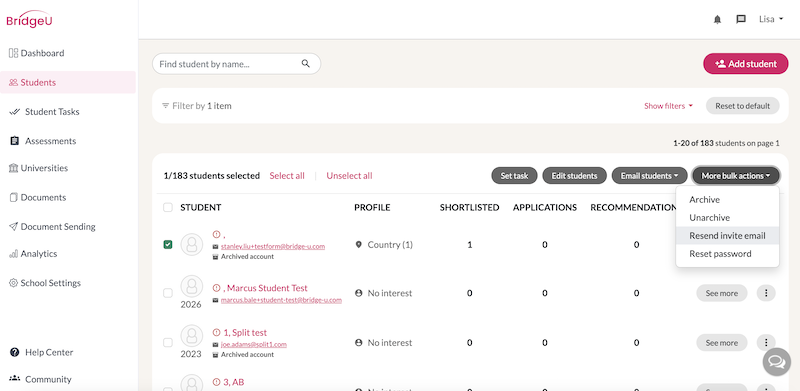The width and height of the screenshot is (800, 391).
Task: Click the avatar for stanley.liu student
Action: point(191,245)
